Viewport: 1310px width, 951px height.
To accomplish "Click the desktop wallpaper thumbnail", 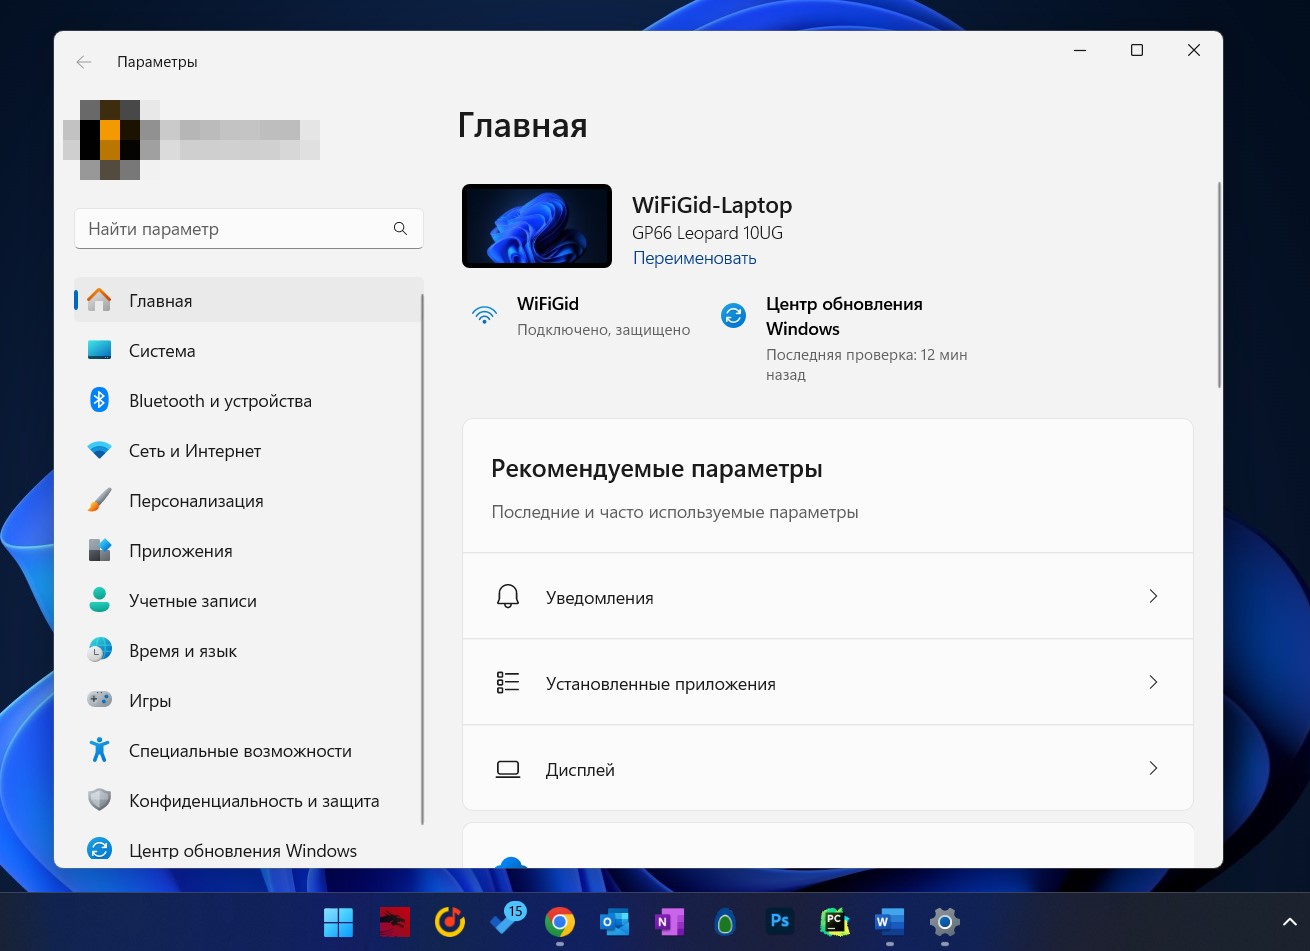I will (x=537, y=226).
